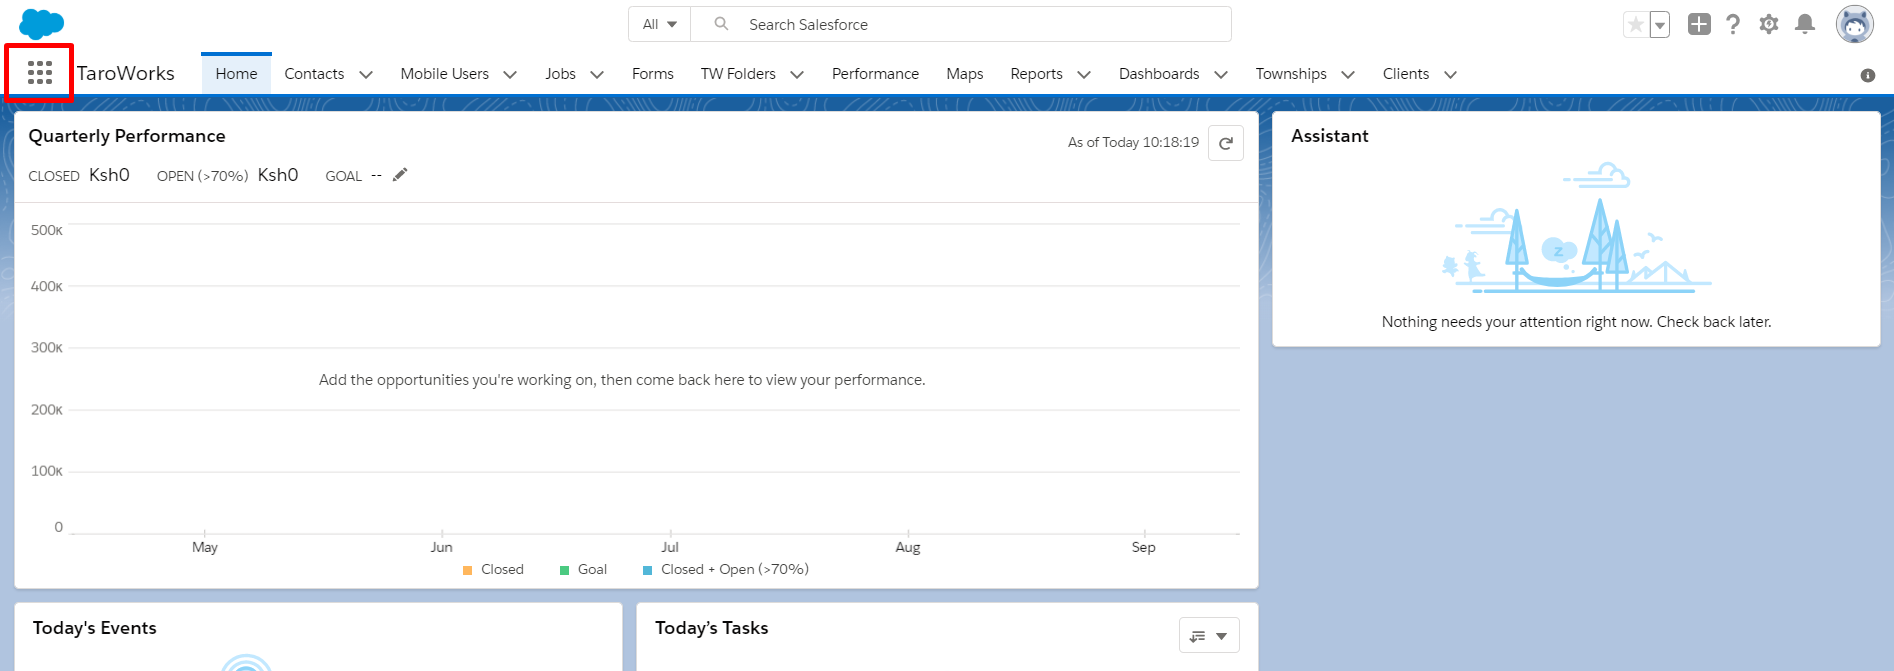Open the All search scope dropdown
The height and width of the screenshot is (671, 1894).
click(660, 24)
